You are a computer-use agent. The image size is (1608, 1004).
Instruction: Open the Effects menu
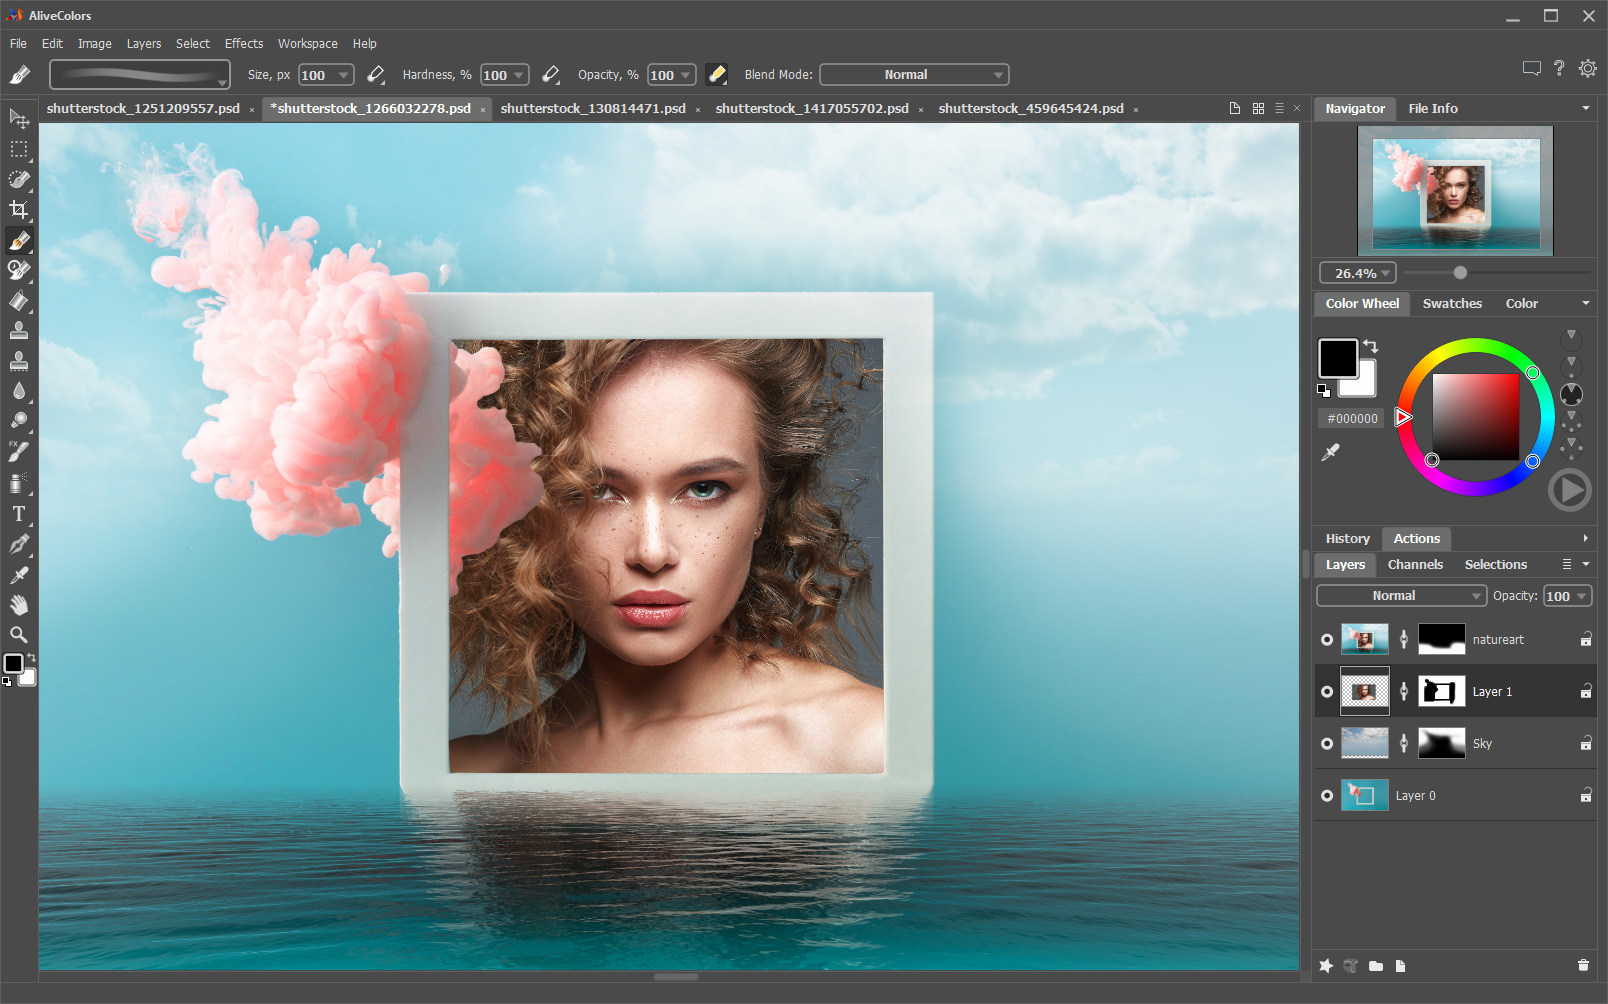pyautogui.click(x=243, y=44)
